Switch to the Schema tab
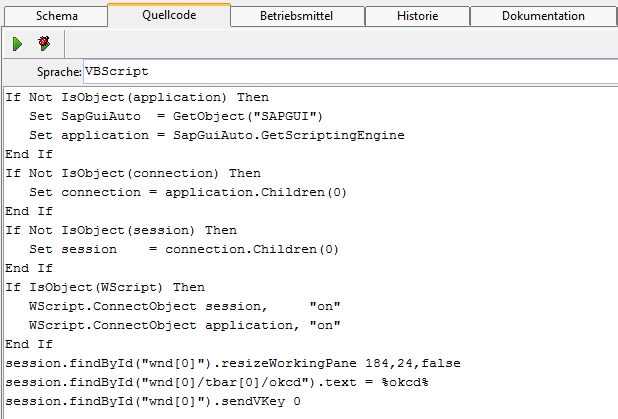 pos(55,16)
